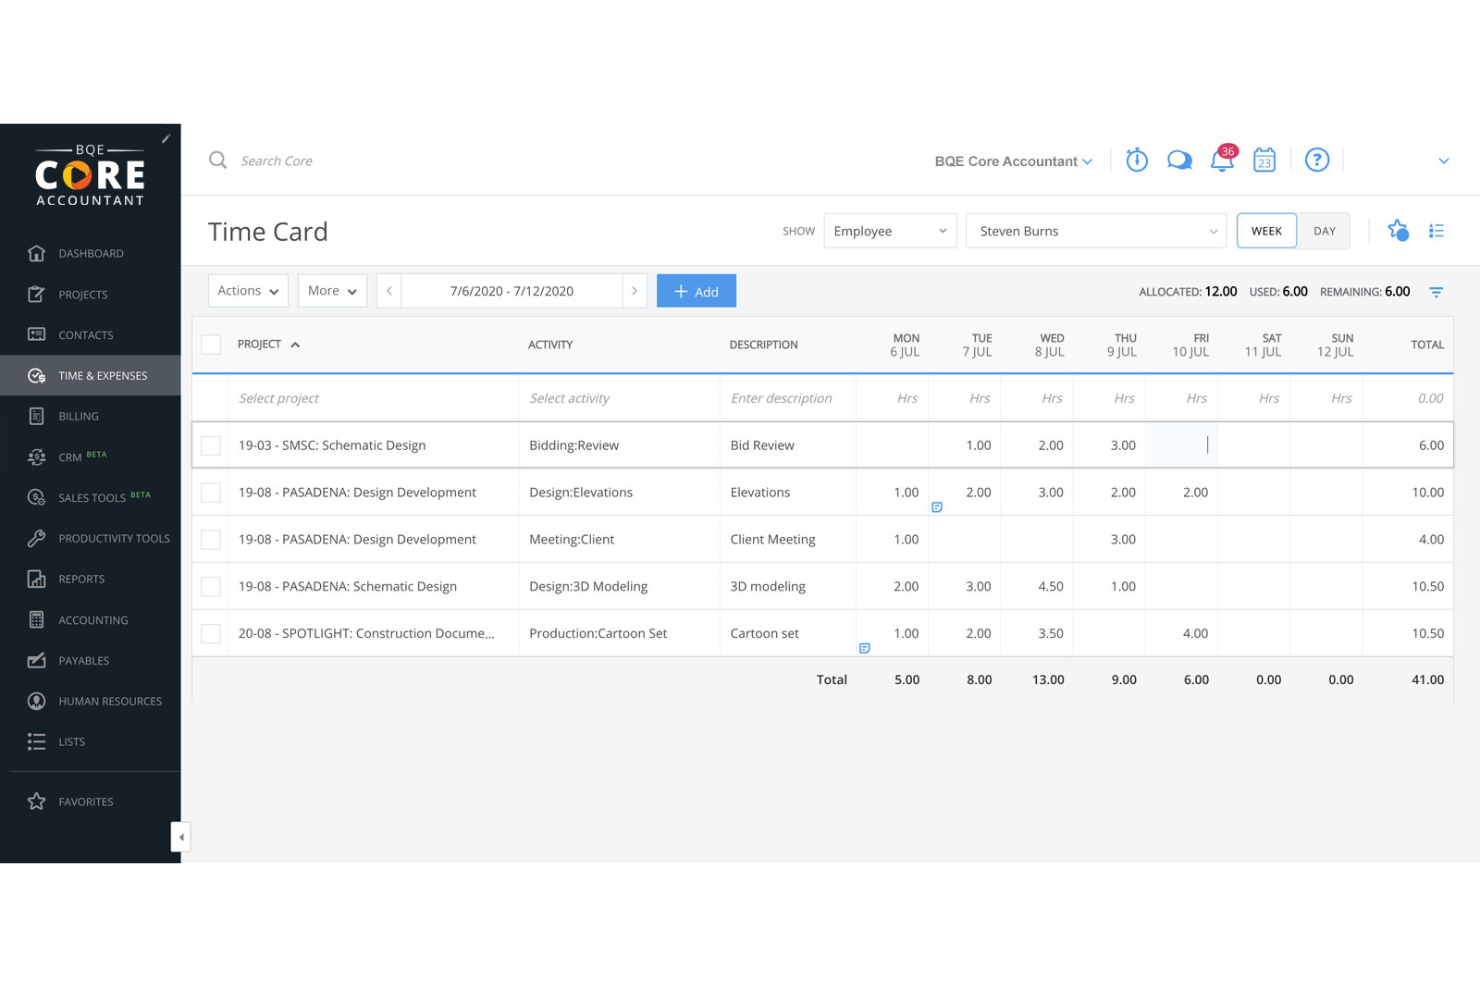This screenshot has width=1480, height=987.
Task: Open the Steven Burns employee selector
Action: click(x=1095, y=230)
